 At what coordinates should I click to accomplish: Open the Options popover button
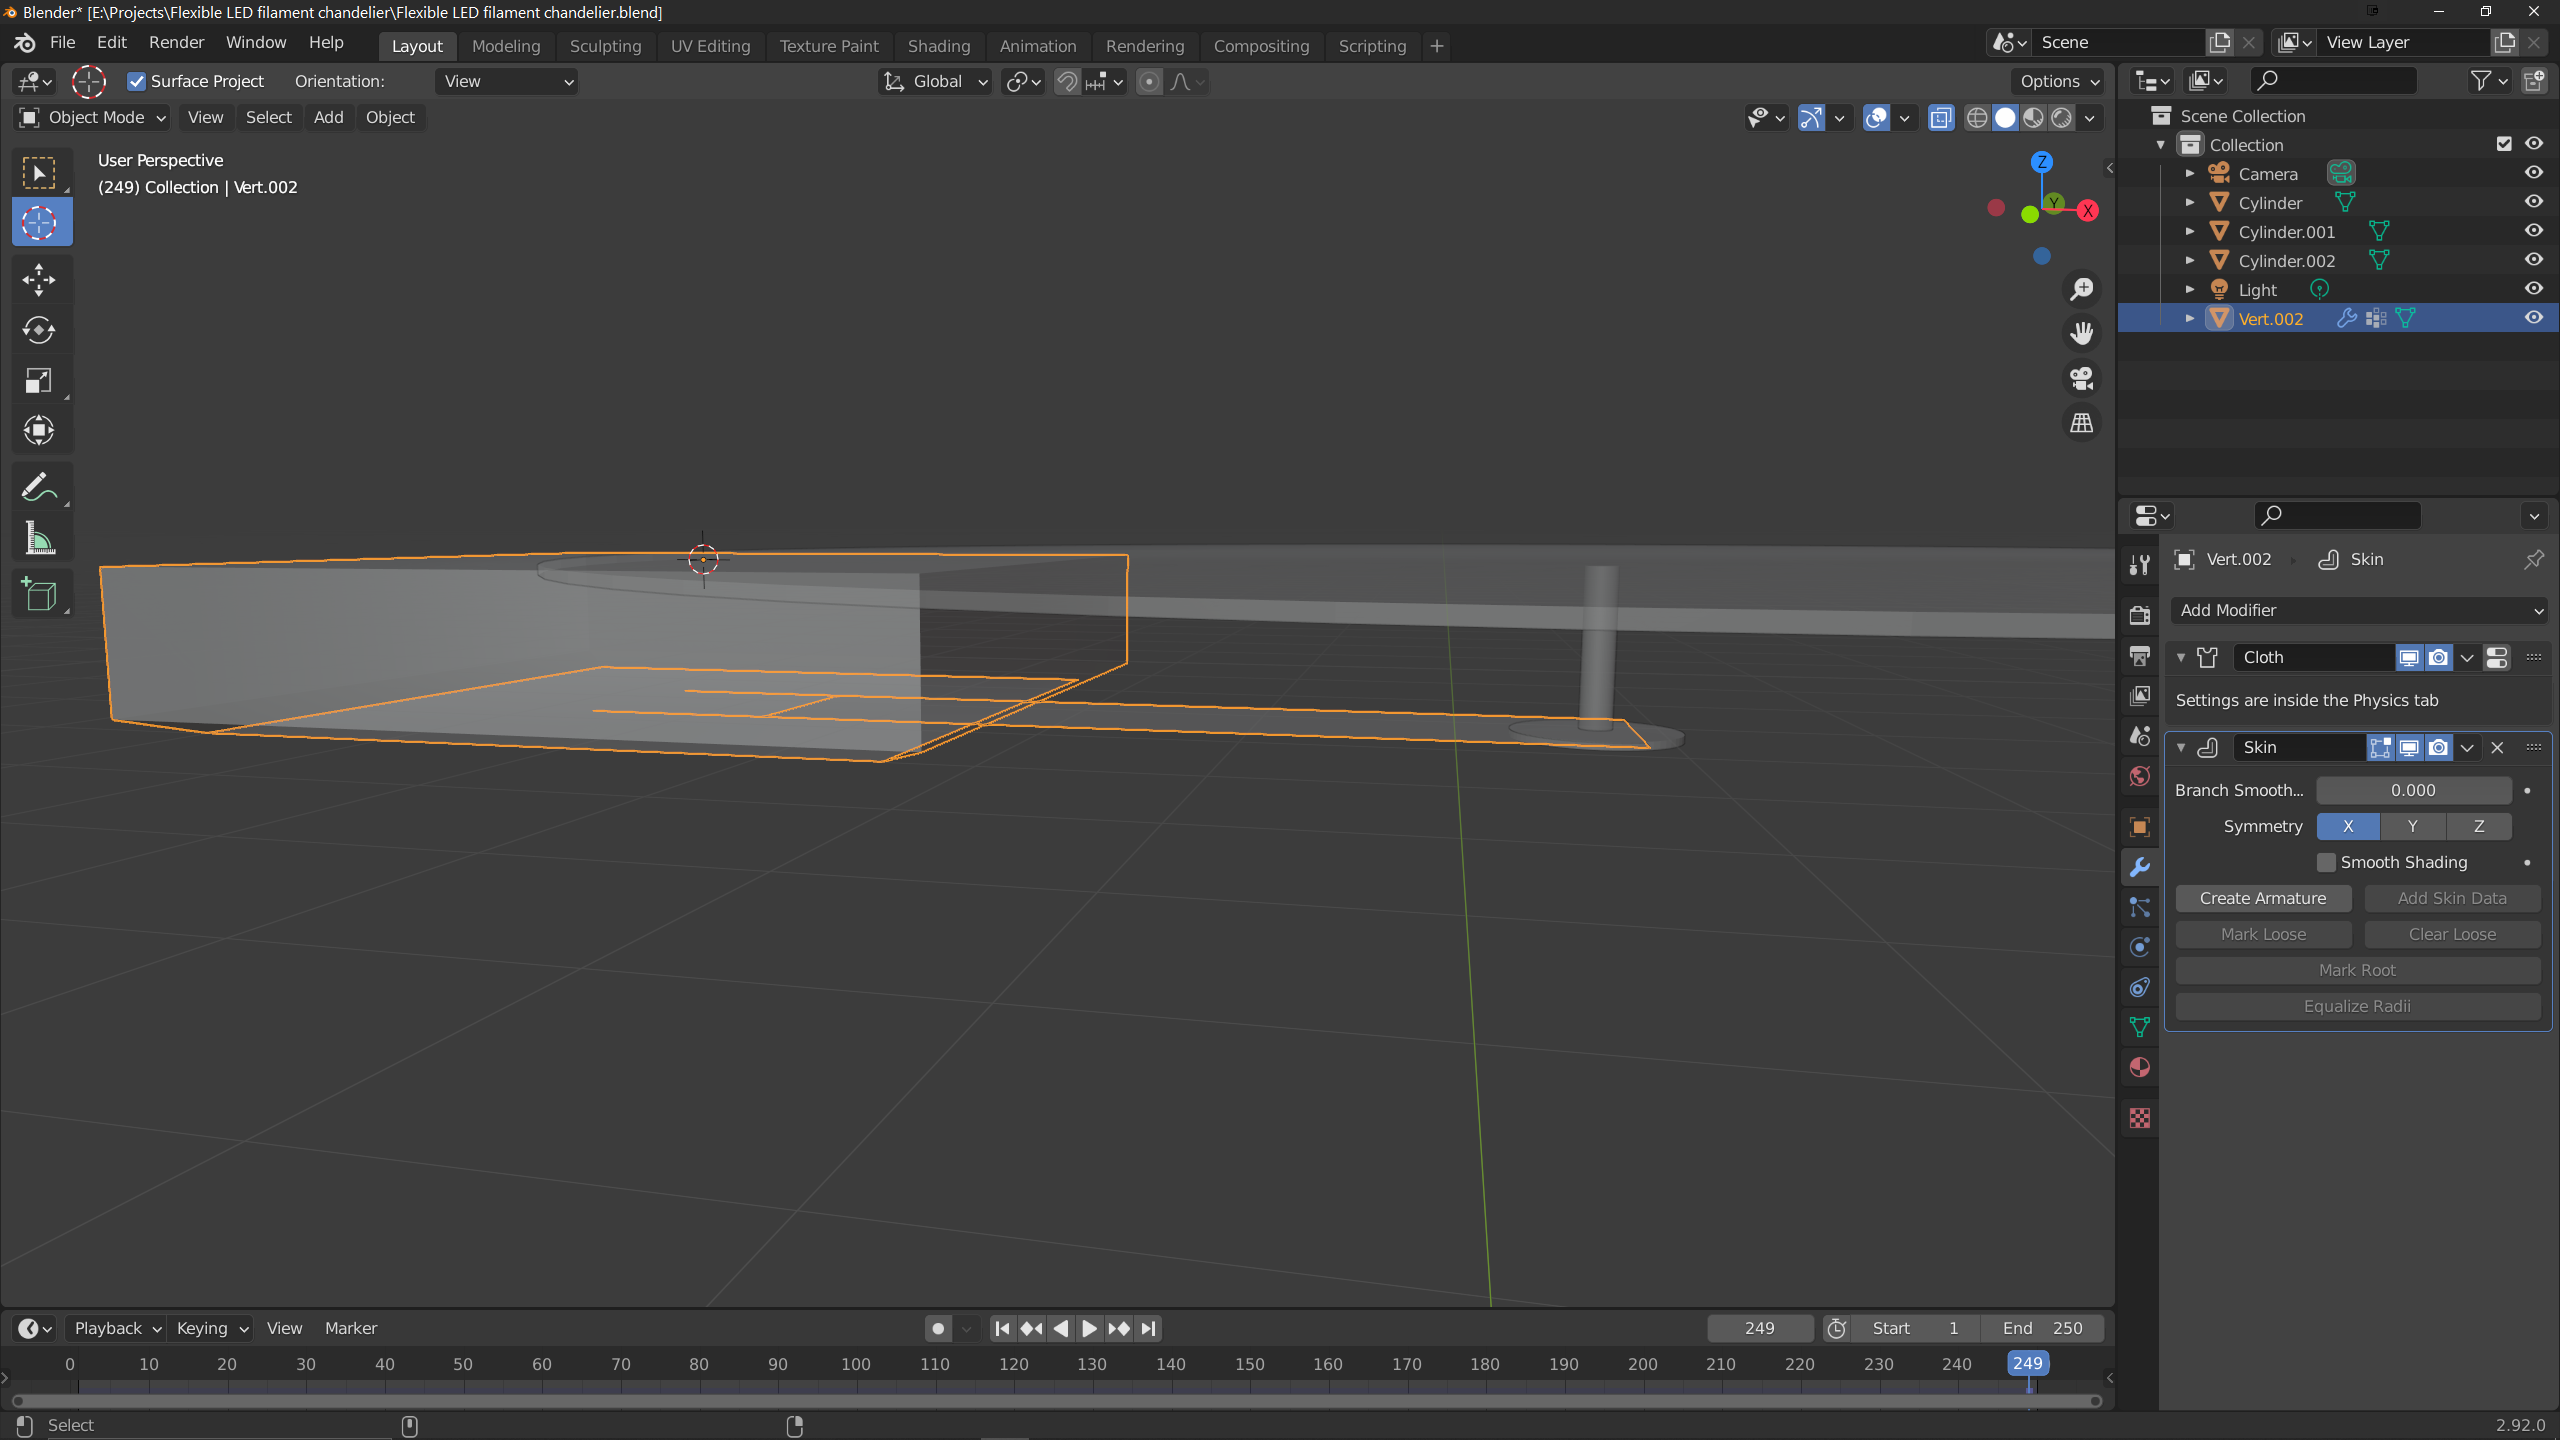point(2058,81)
